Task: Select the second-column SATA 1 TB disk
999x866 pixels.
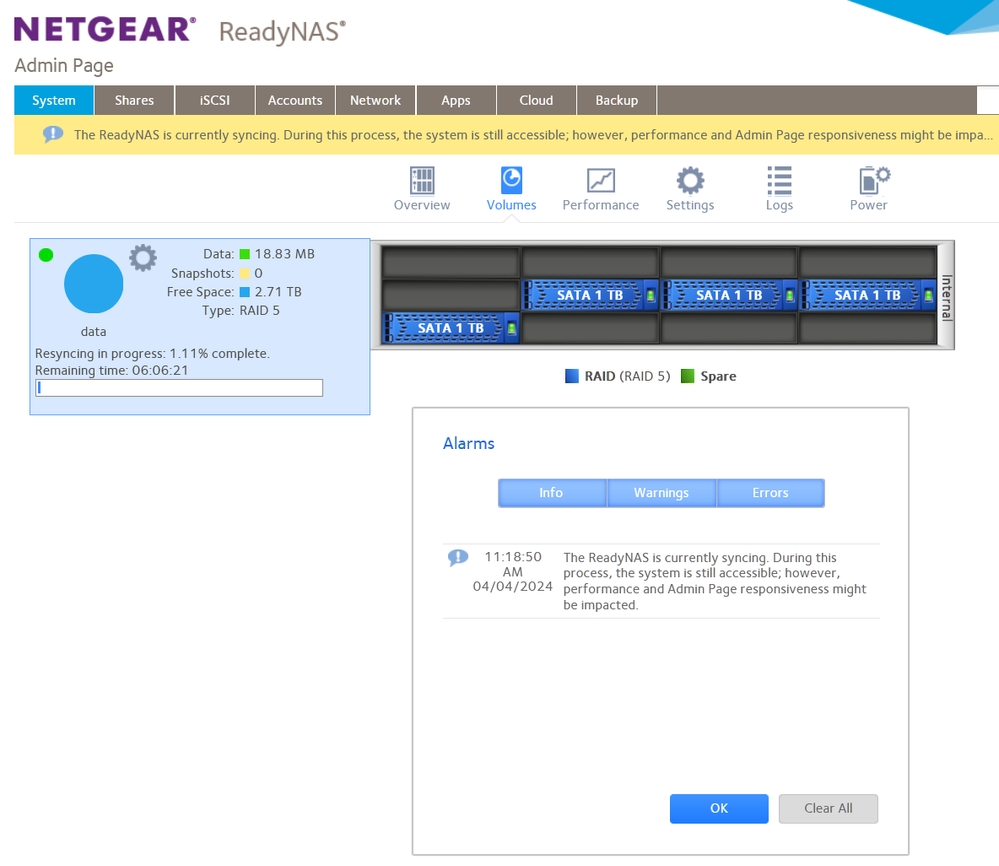Action: pyautogui.click(x=590, y=295)
